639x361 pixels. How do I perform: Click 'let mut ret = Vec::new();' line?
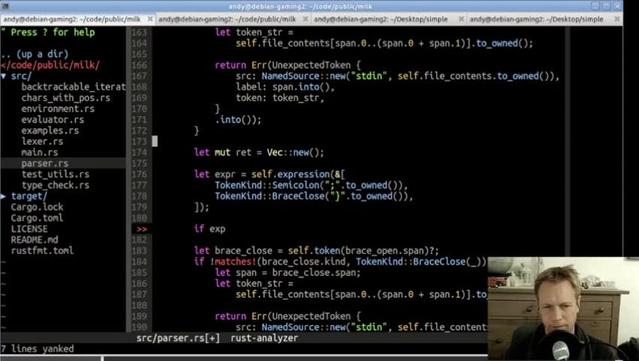click(x=259, y=152)
